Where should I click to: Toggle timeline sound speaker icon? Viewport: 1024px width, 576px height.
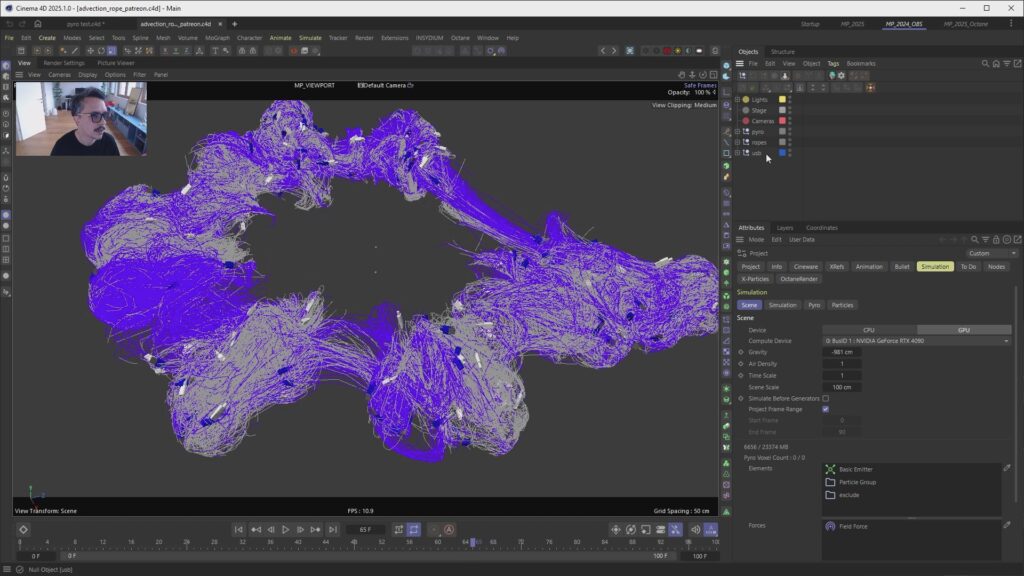point(696,530)
